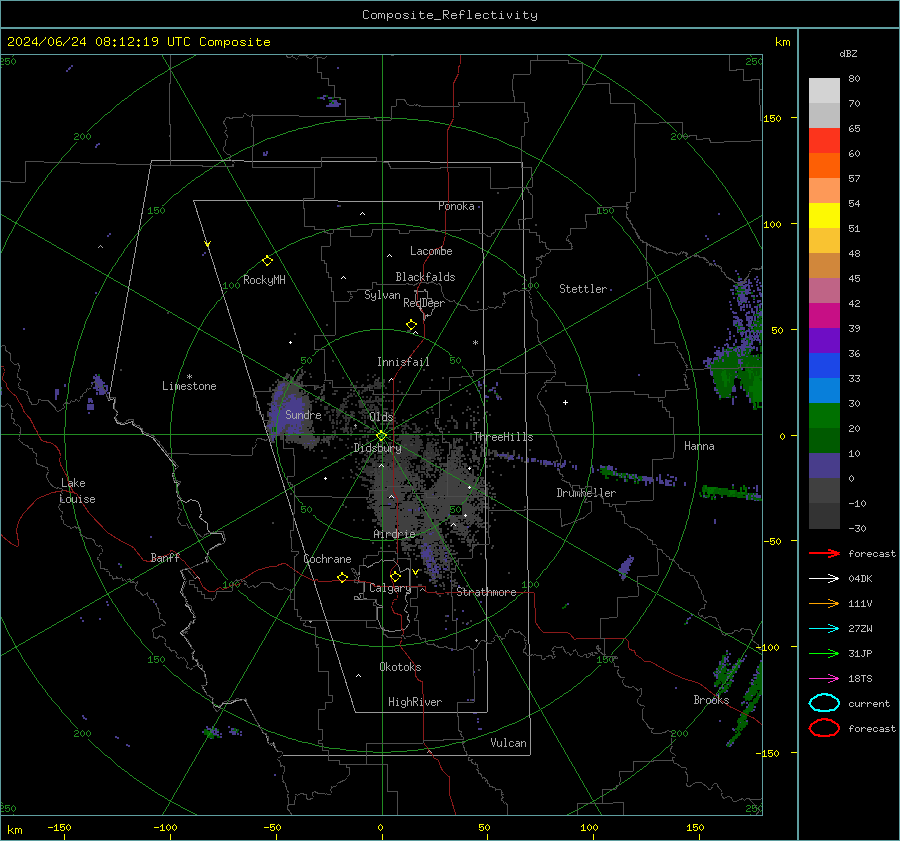
Task: Click the Strathmore city label
Action: click(x=486, y=592)
